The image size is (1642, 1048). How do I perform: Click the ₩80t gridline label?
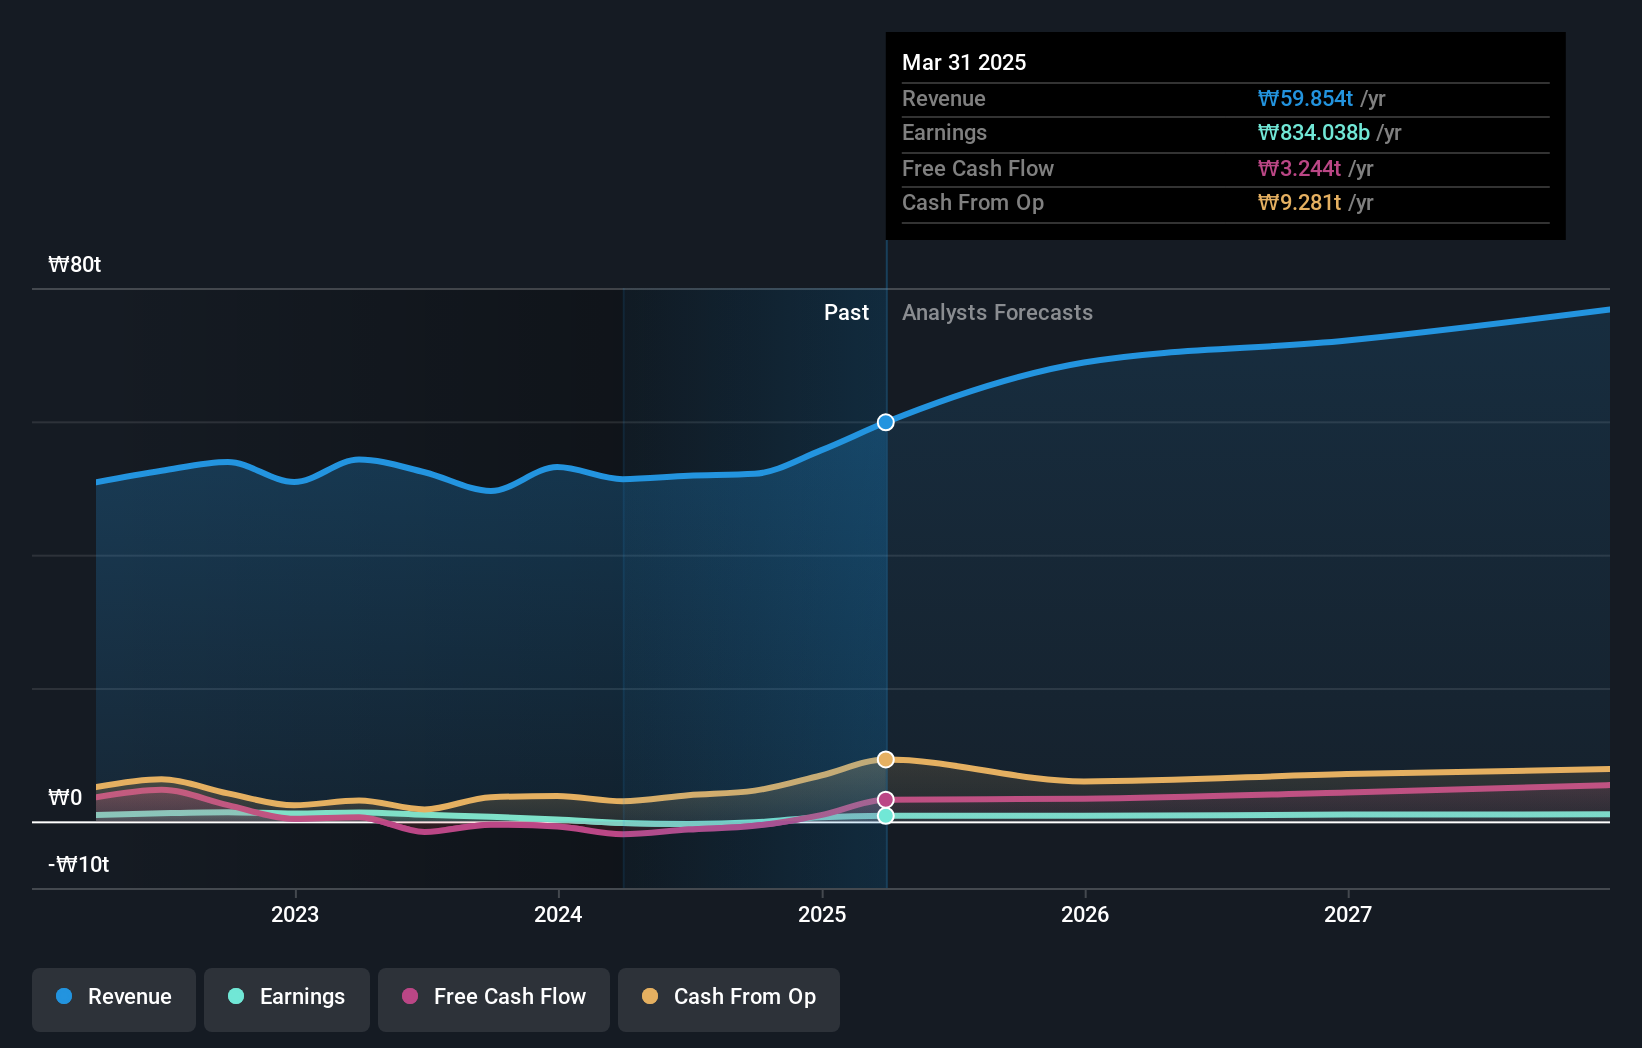pos(73,264)
